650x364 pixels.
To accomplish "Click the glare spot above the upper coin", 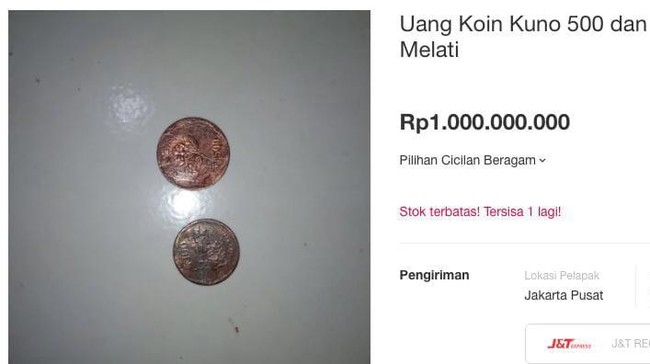I will click(129, 105).
